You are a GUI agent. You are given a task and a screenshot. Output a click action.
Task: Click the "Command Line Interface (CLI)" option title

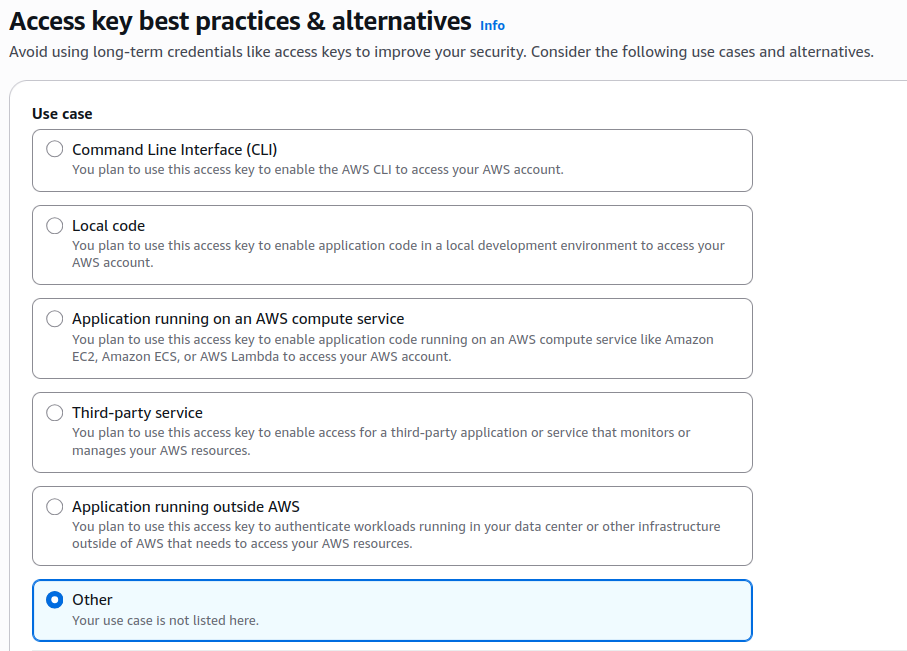174,150
